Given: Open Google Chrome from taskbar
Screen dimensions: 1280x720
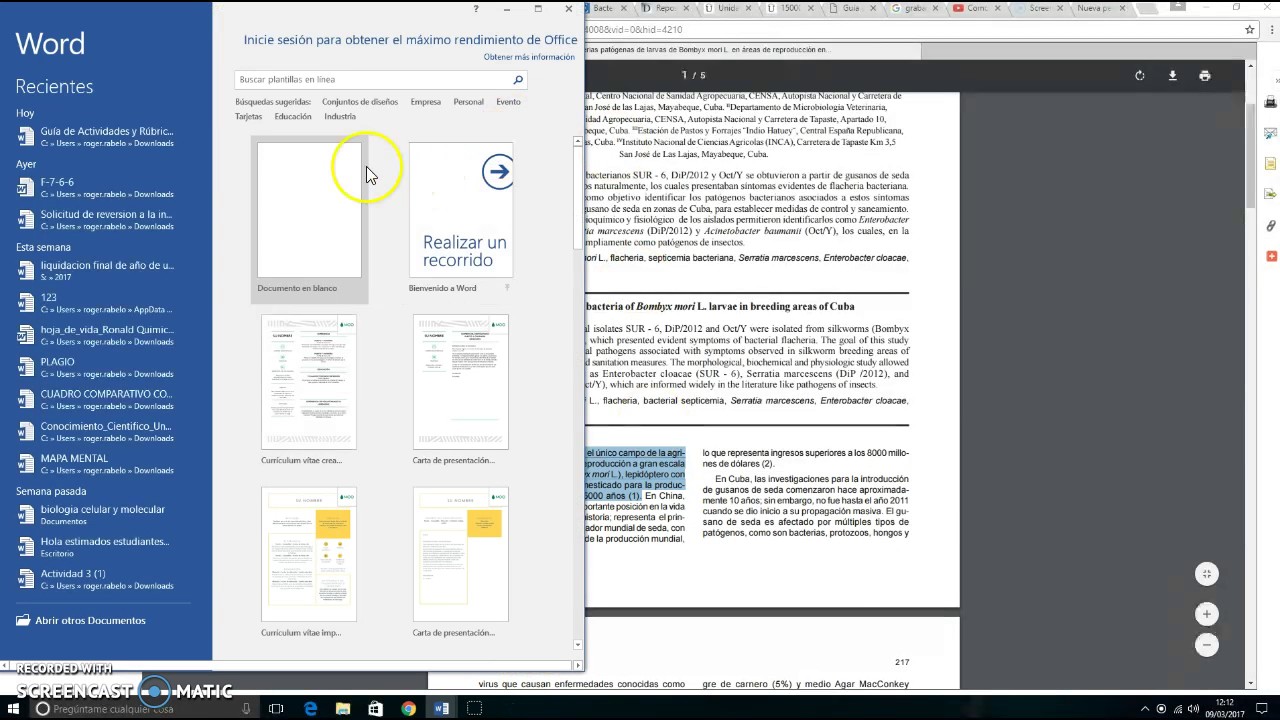Looking at the screenshot, I should (409, 709).
